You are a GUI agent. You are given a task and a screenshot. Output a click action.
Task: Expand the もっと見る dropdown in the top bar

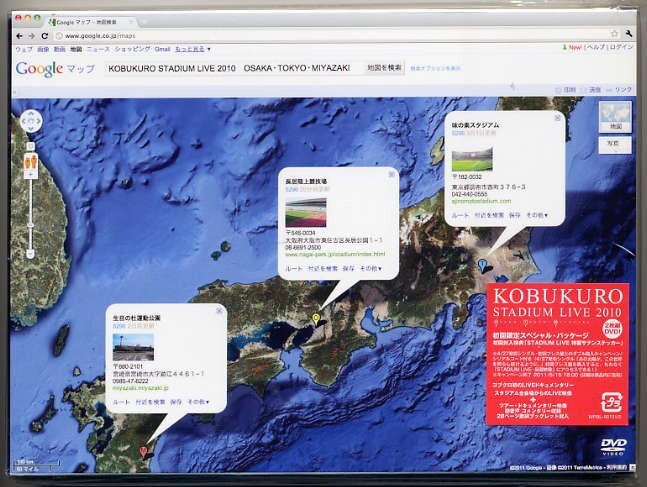[x=193, y=49]
